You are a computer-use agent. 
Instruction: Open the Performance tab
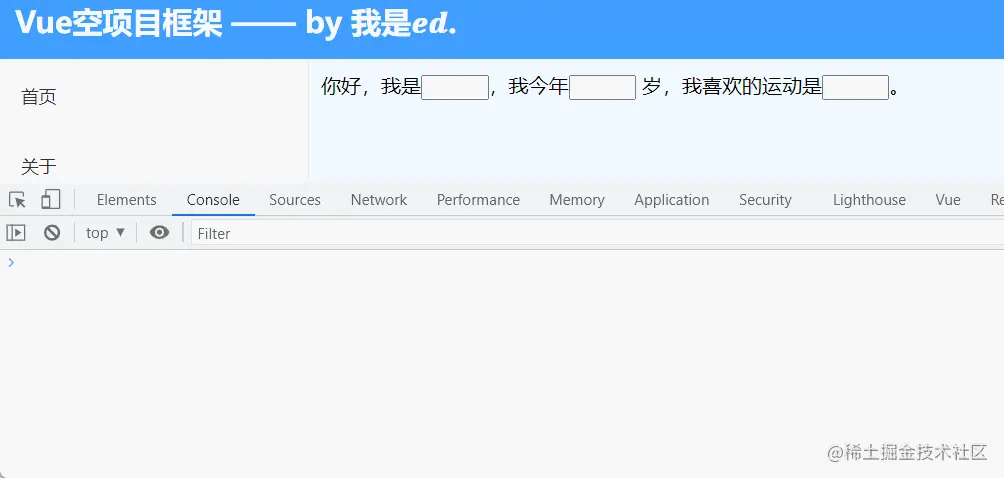(x=478, y=200)
